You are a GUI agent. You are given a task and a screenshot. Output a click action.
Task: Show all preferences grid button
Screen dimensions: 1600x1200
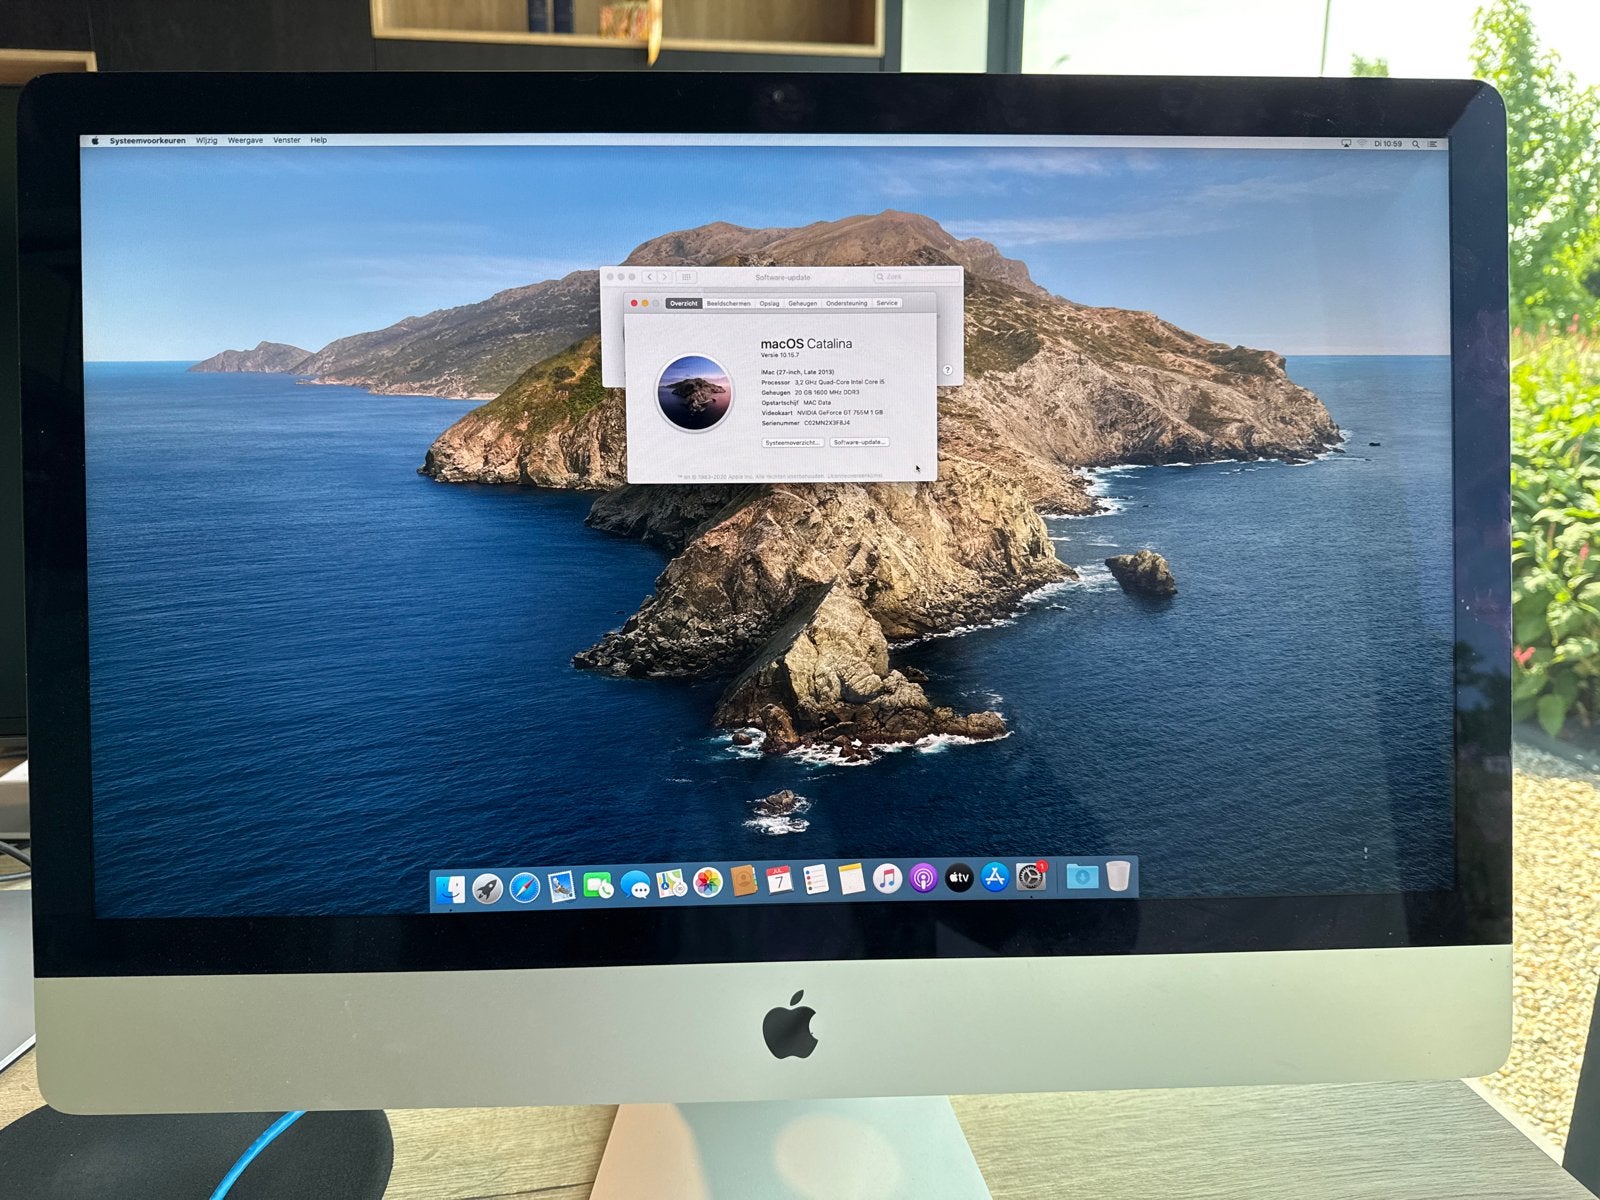tap(686, 277)
